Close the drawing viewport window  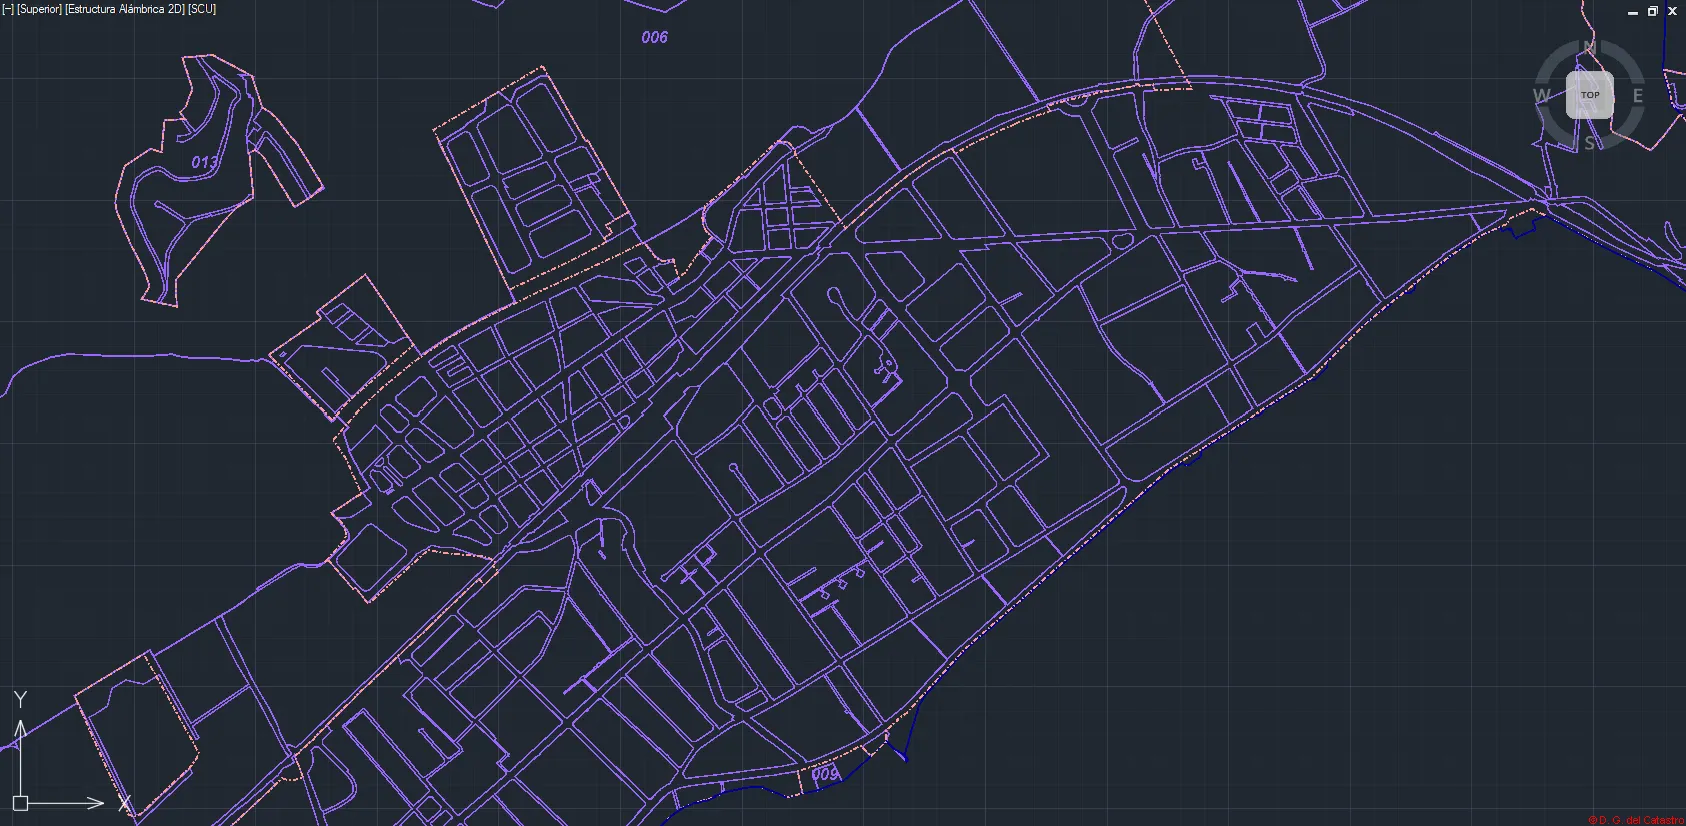click(1672, 12)
